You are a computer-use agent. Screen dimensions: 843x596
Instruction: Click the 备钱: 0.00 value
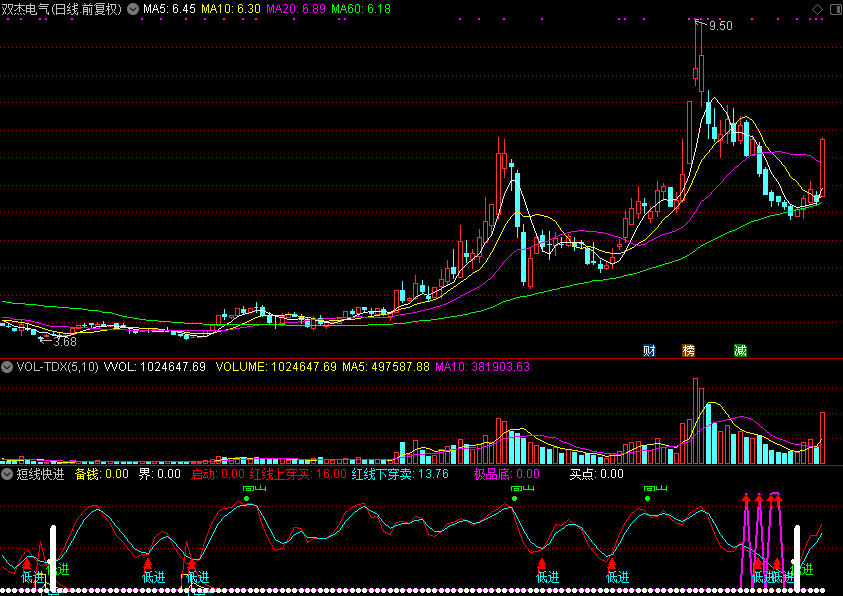pos(102,474)
